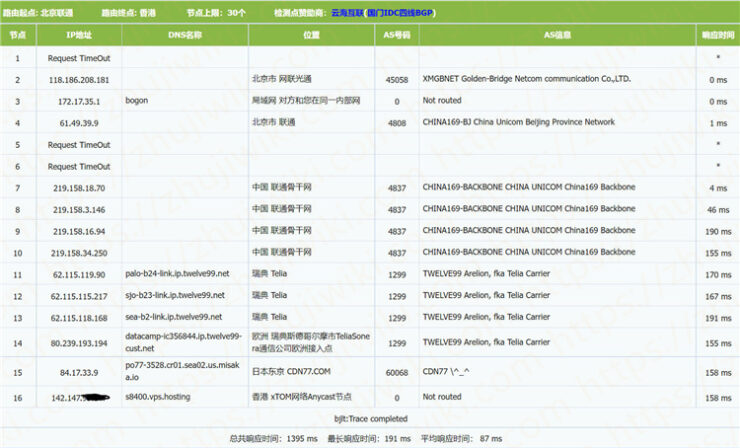Viewport: 740px width, 448px height.
Task: Select Not routed in row 16
Action: [442, 397]
